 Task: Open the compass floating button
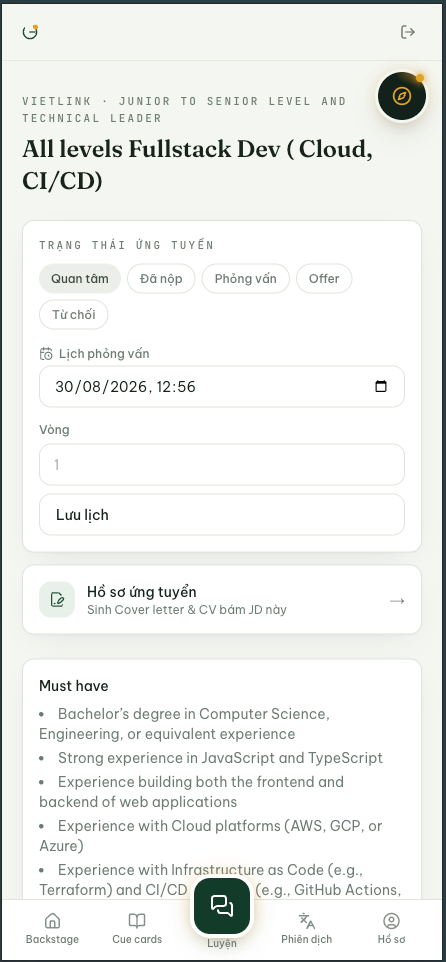click(x=402, y=96)
